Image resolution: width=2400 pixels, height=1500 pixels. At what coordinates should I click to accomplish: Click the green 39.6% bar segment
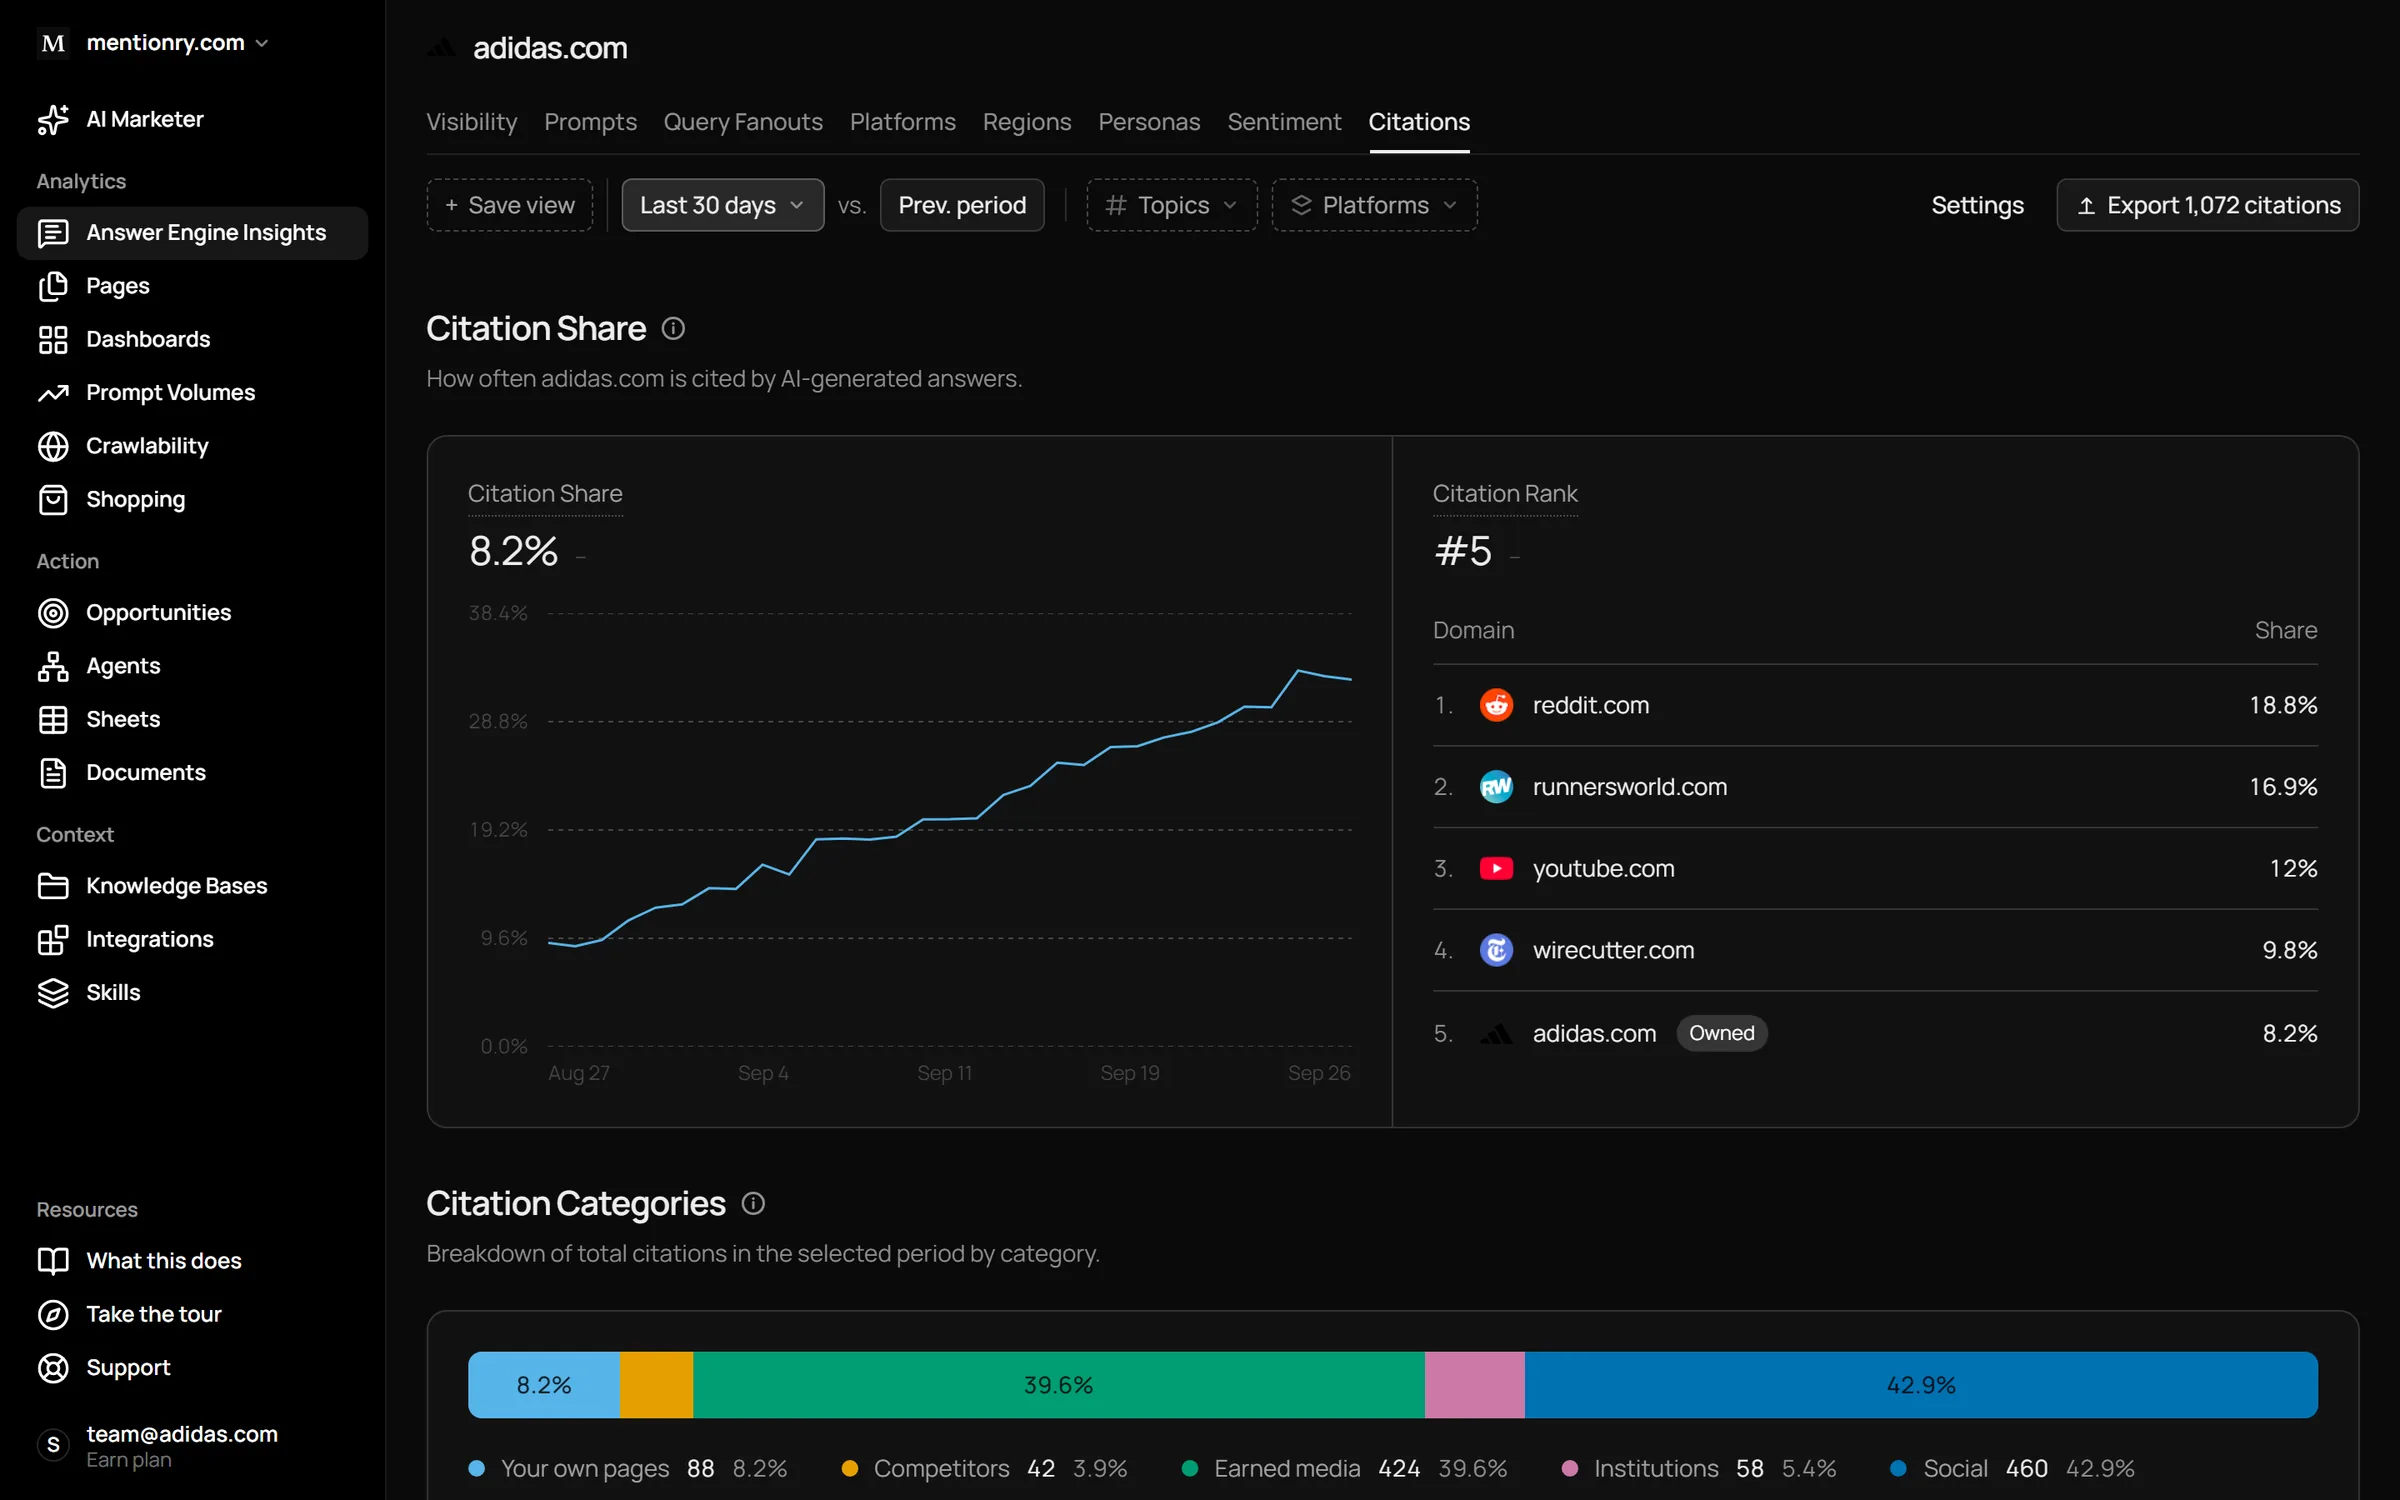coord(1058,1385)
